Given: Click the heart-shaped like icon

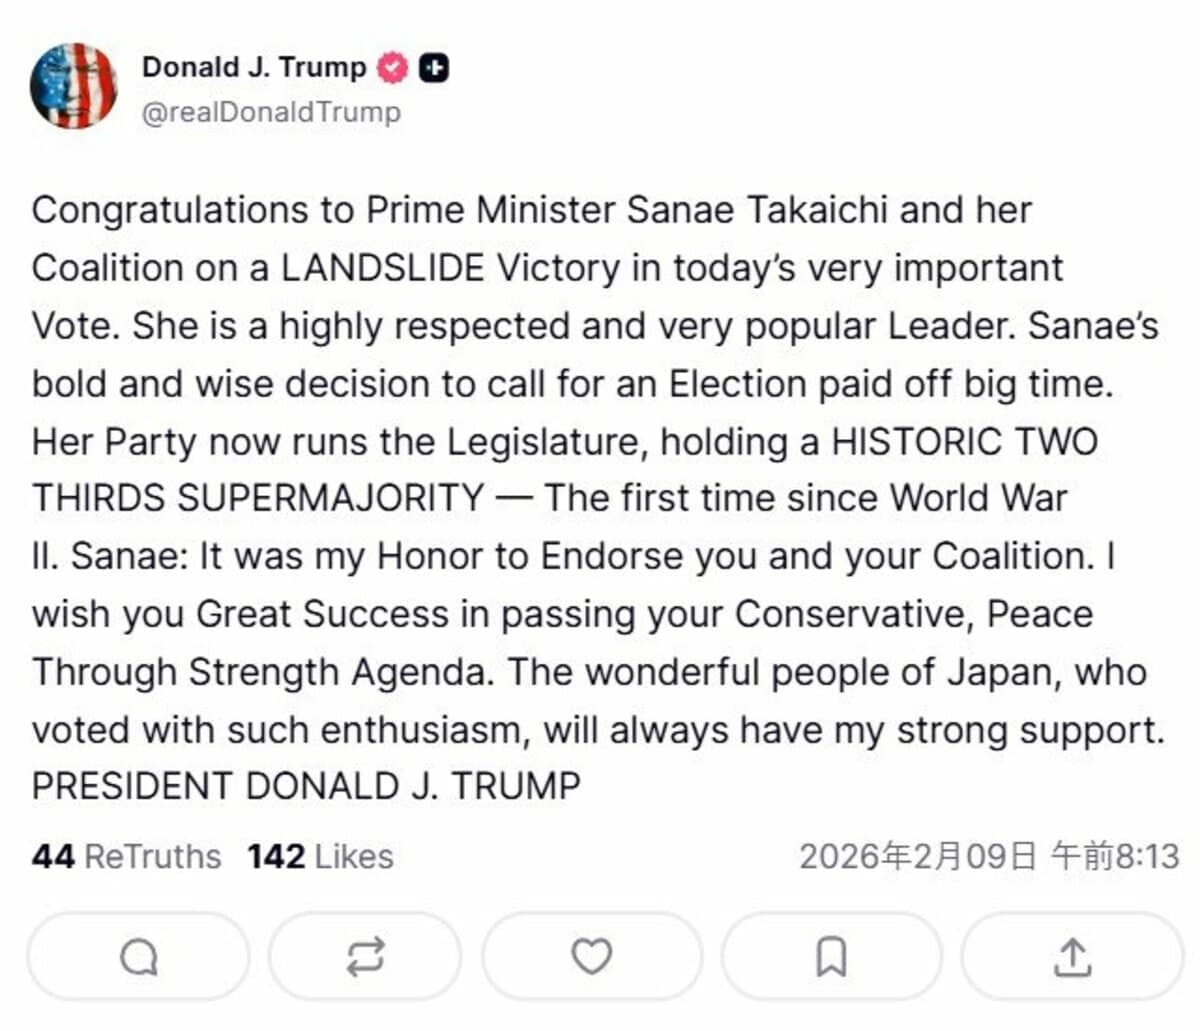Looking at the screenshot, I should (x=592, y=955).
